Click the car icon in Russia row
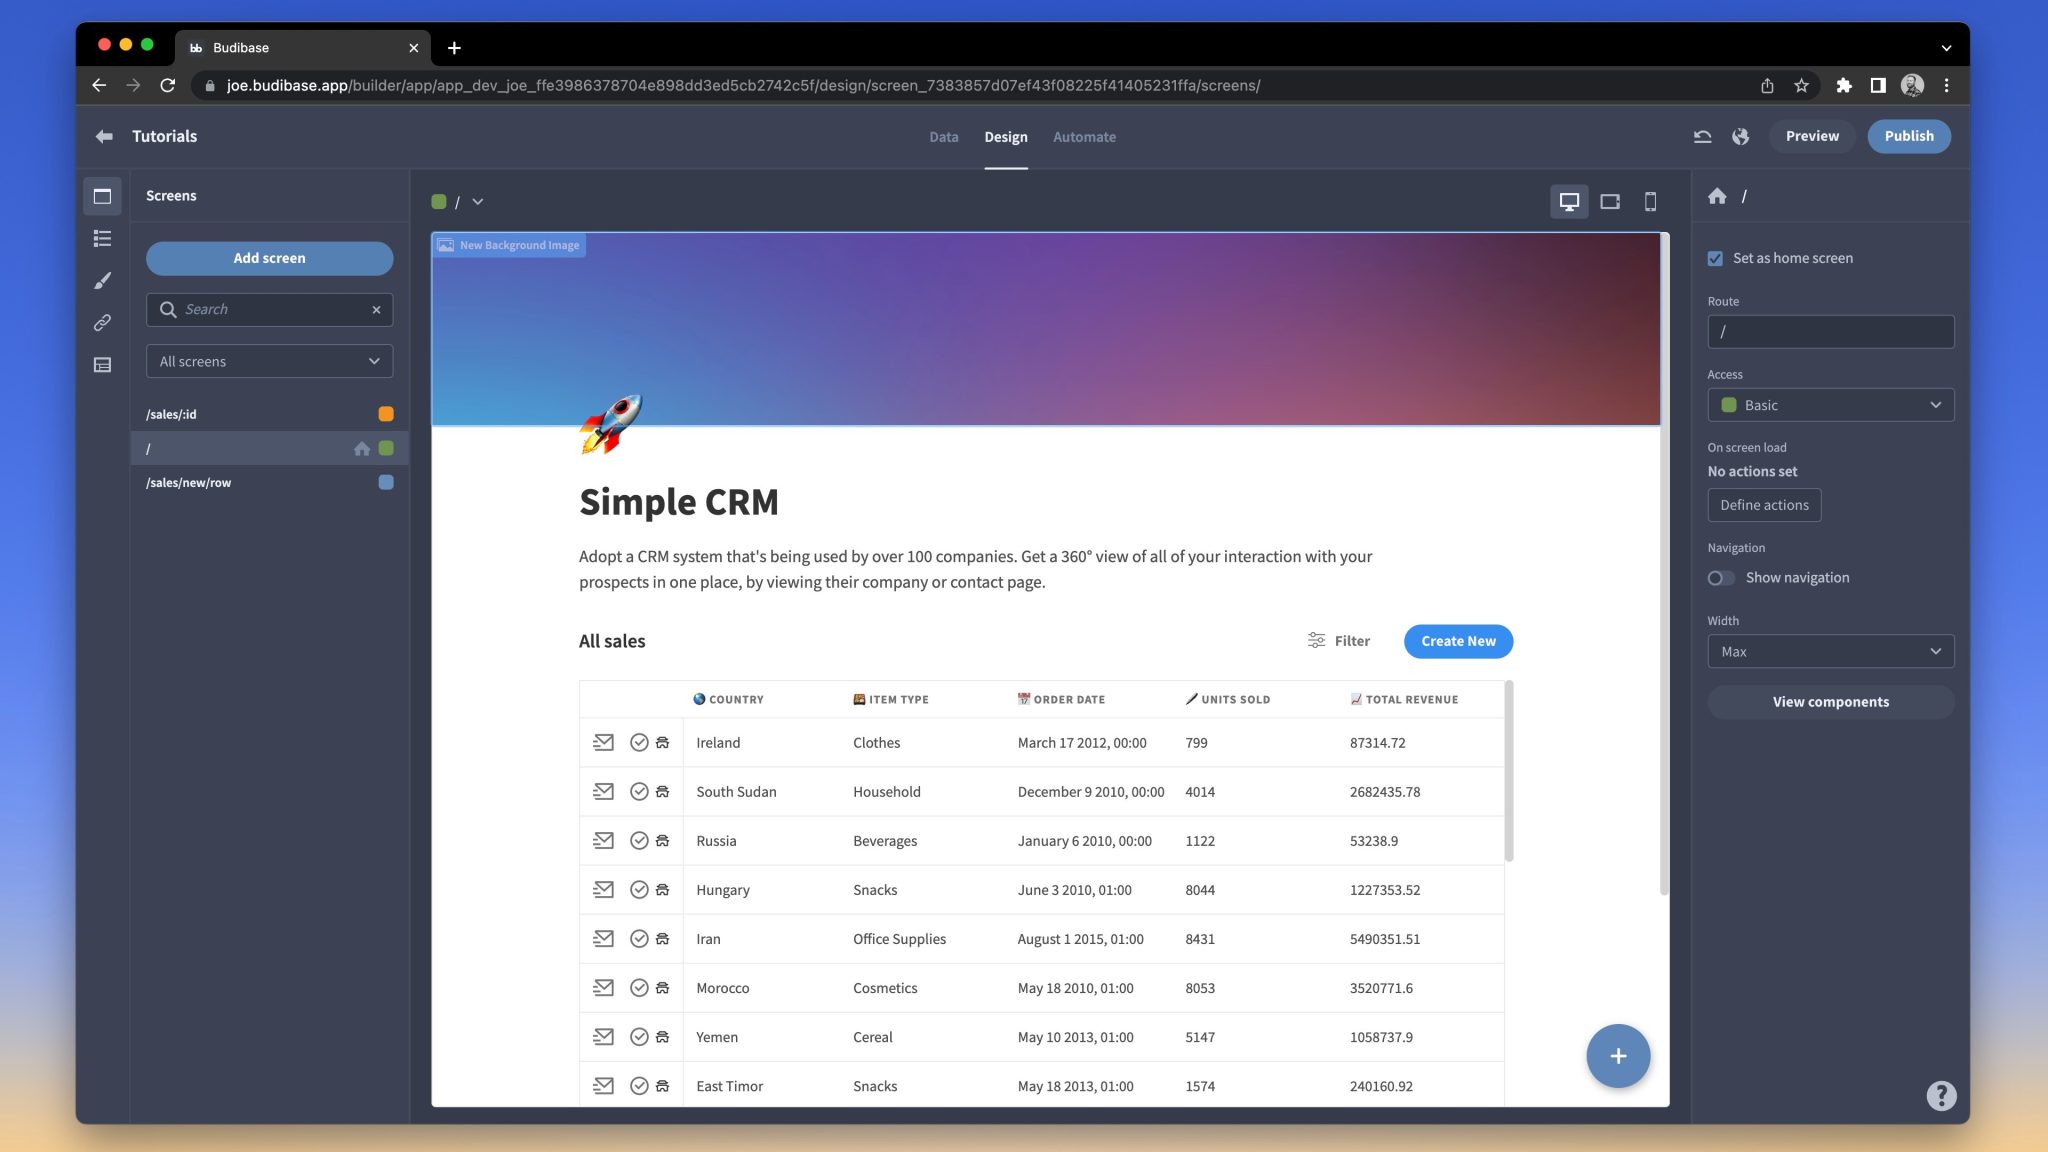The height and width of the screenshot is (1152, 2048). (x=662, y=841)
